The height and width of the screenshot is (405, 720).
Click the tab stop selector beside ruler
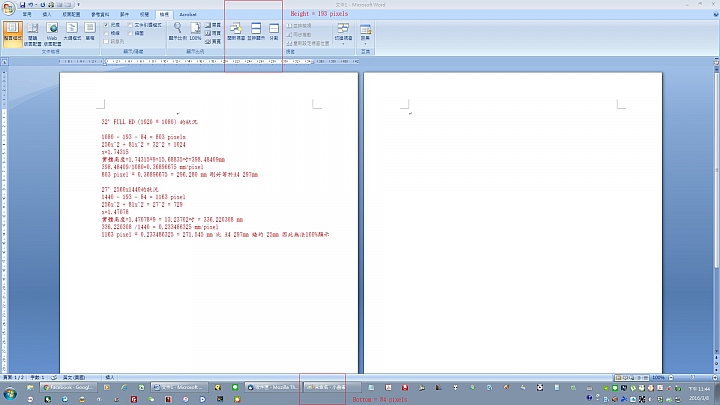pos(4,62)
